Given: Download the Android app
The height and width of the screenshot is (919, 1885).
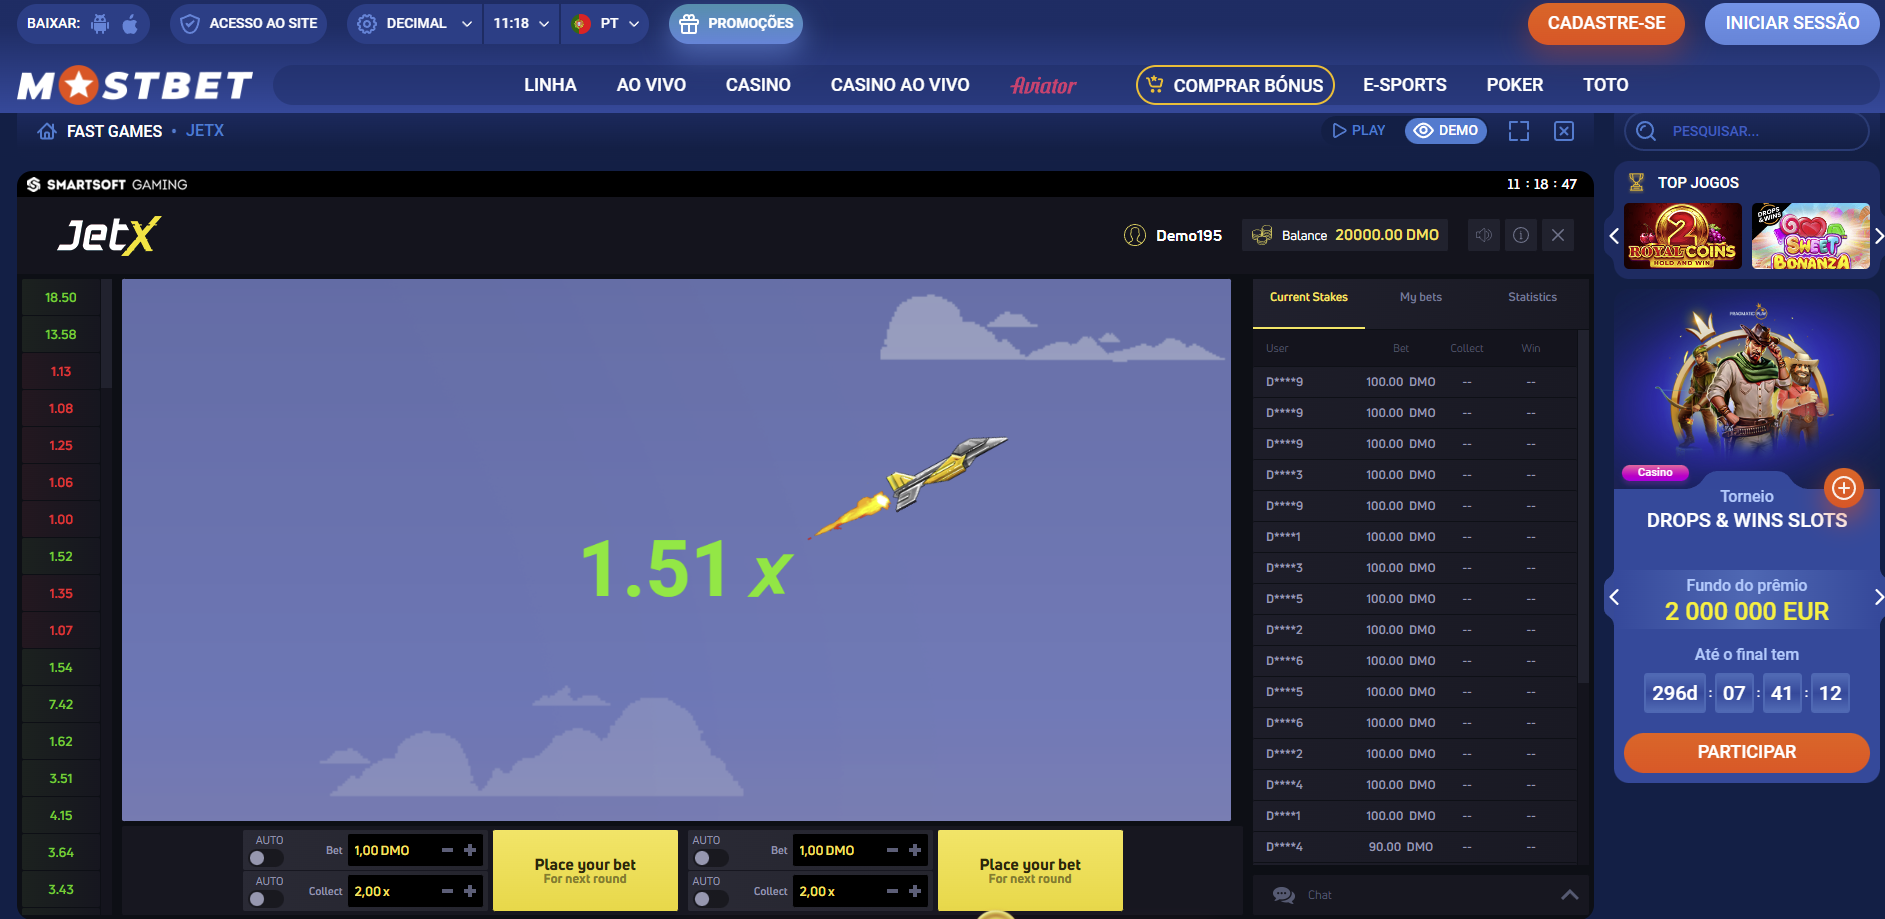Looking at the screenshot, I should (x=100, y=22).
